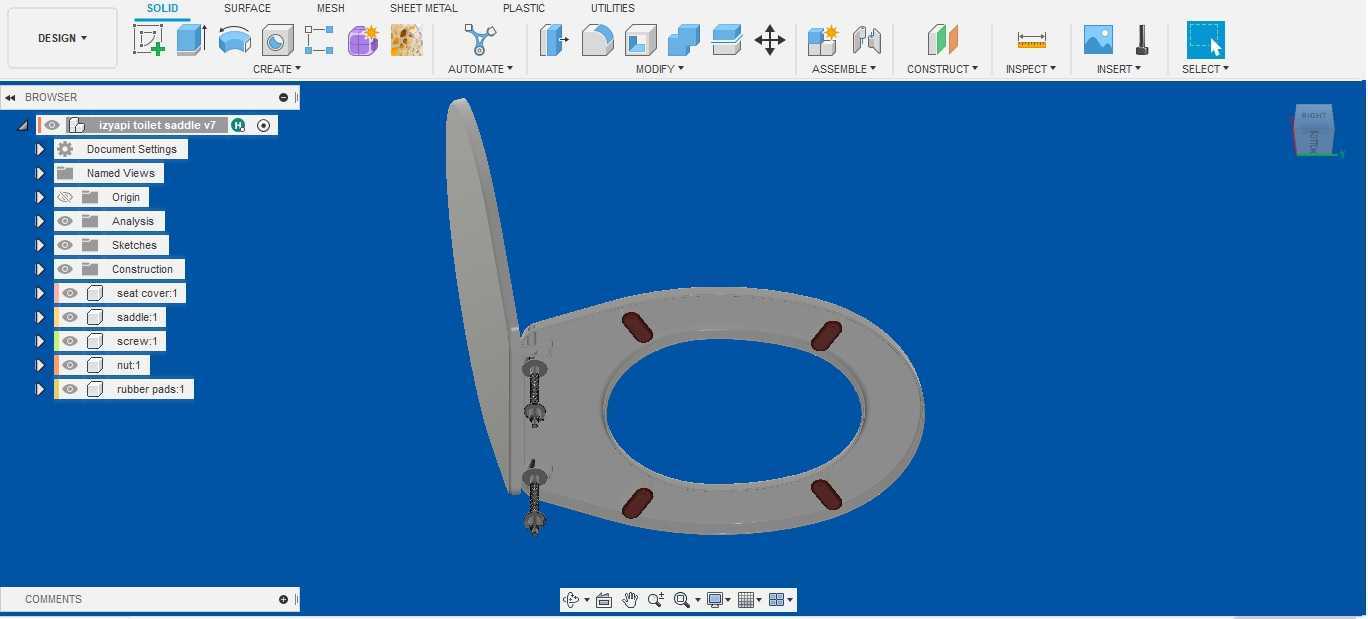
Task: Expand the seat cover:1 node
Action: 40,293
